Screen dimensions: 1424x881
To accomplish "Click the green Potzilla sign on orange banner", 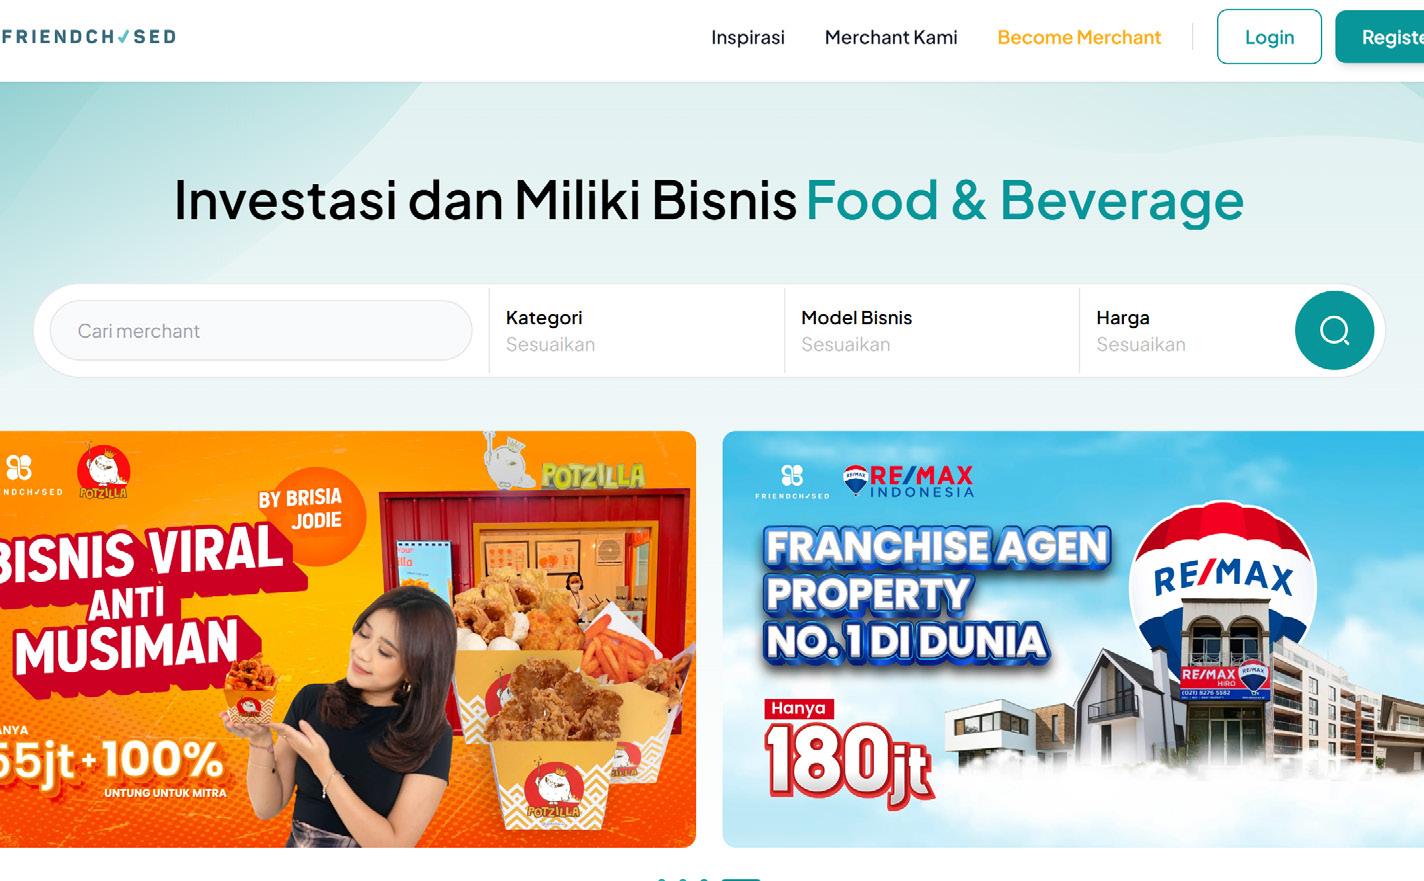I will pyautogui.click(x=593, y=476).
